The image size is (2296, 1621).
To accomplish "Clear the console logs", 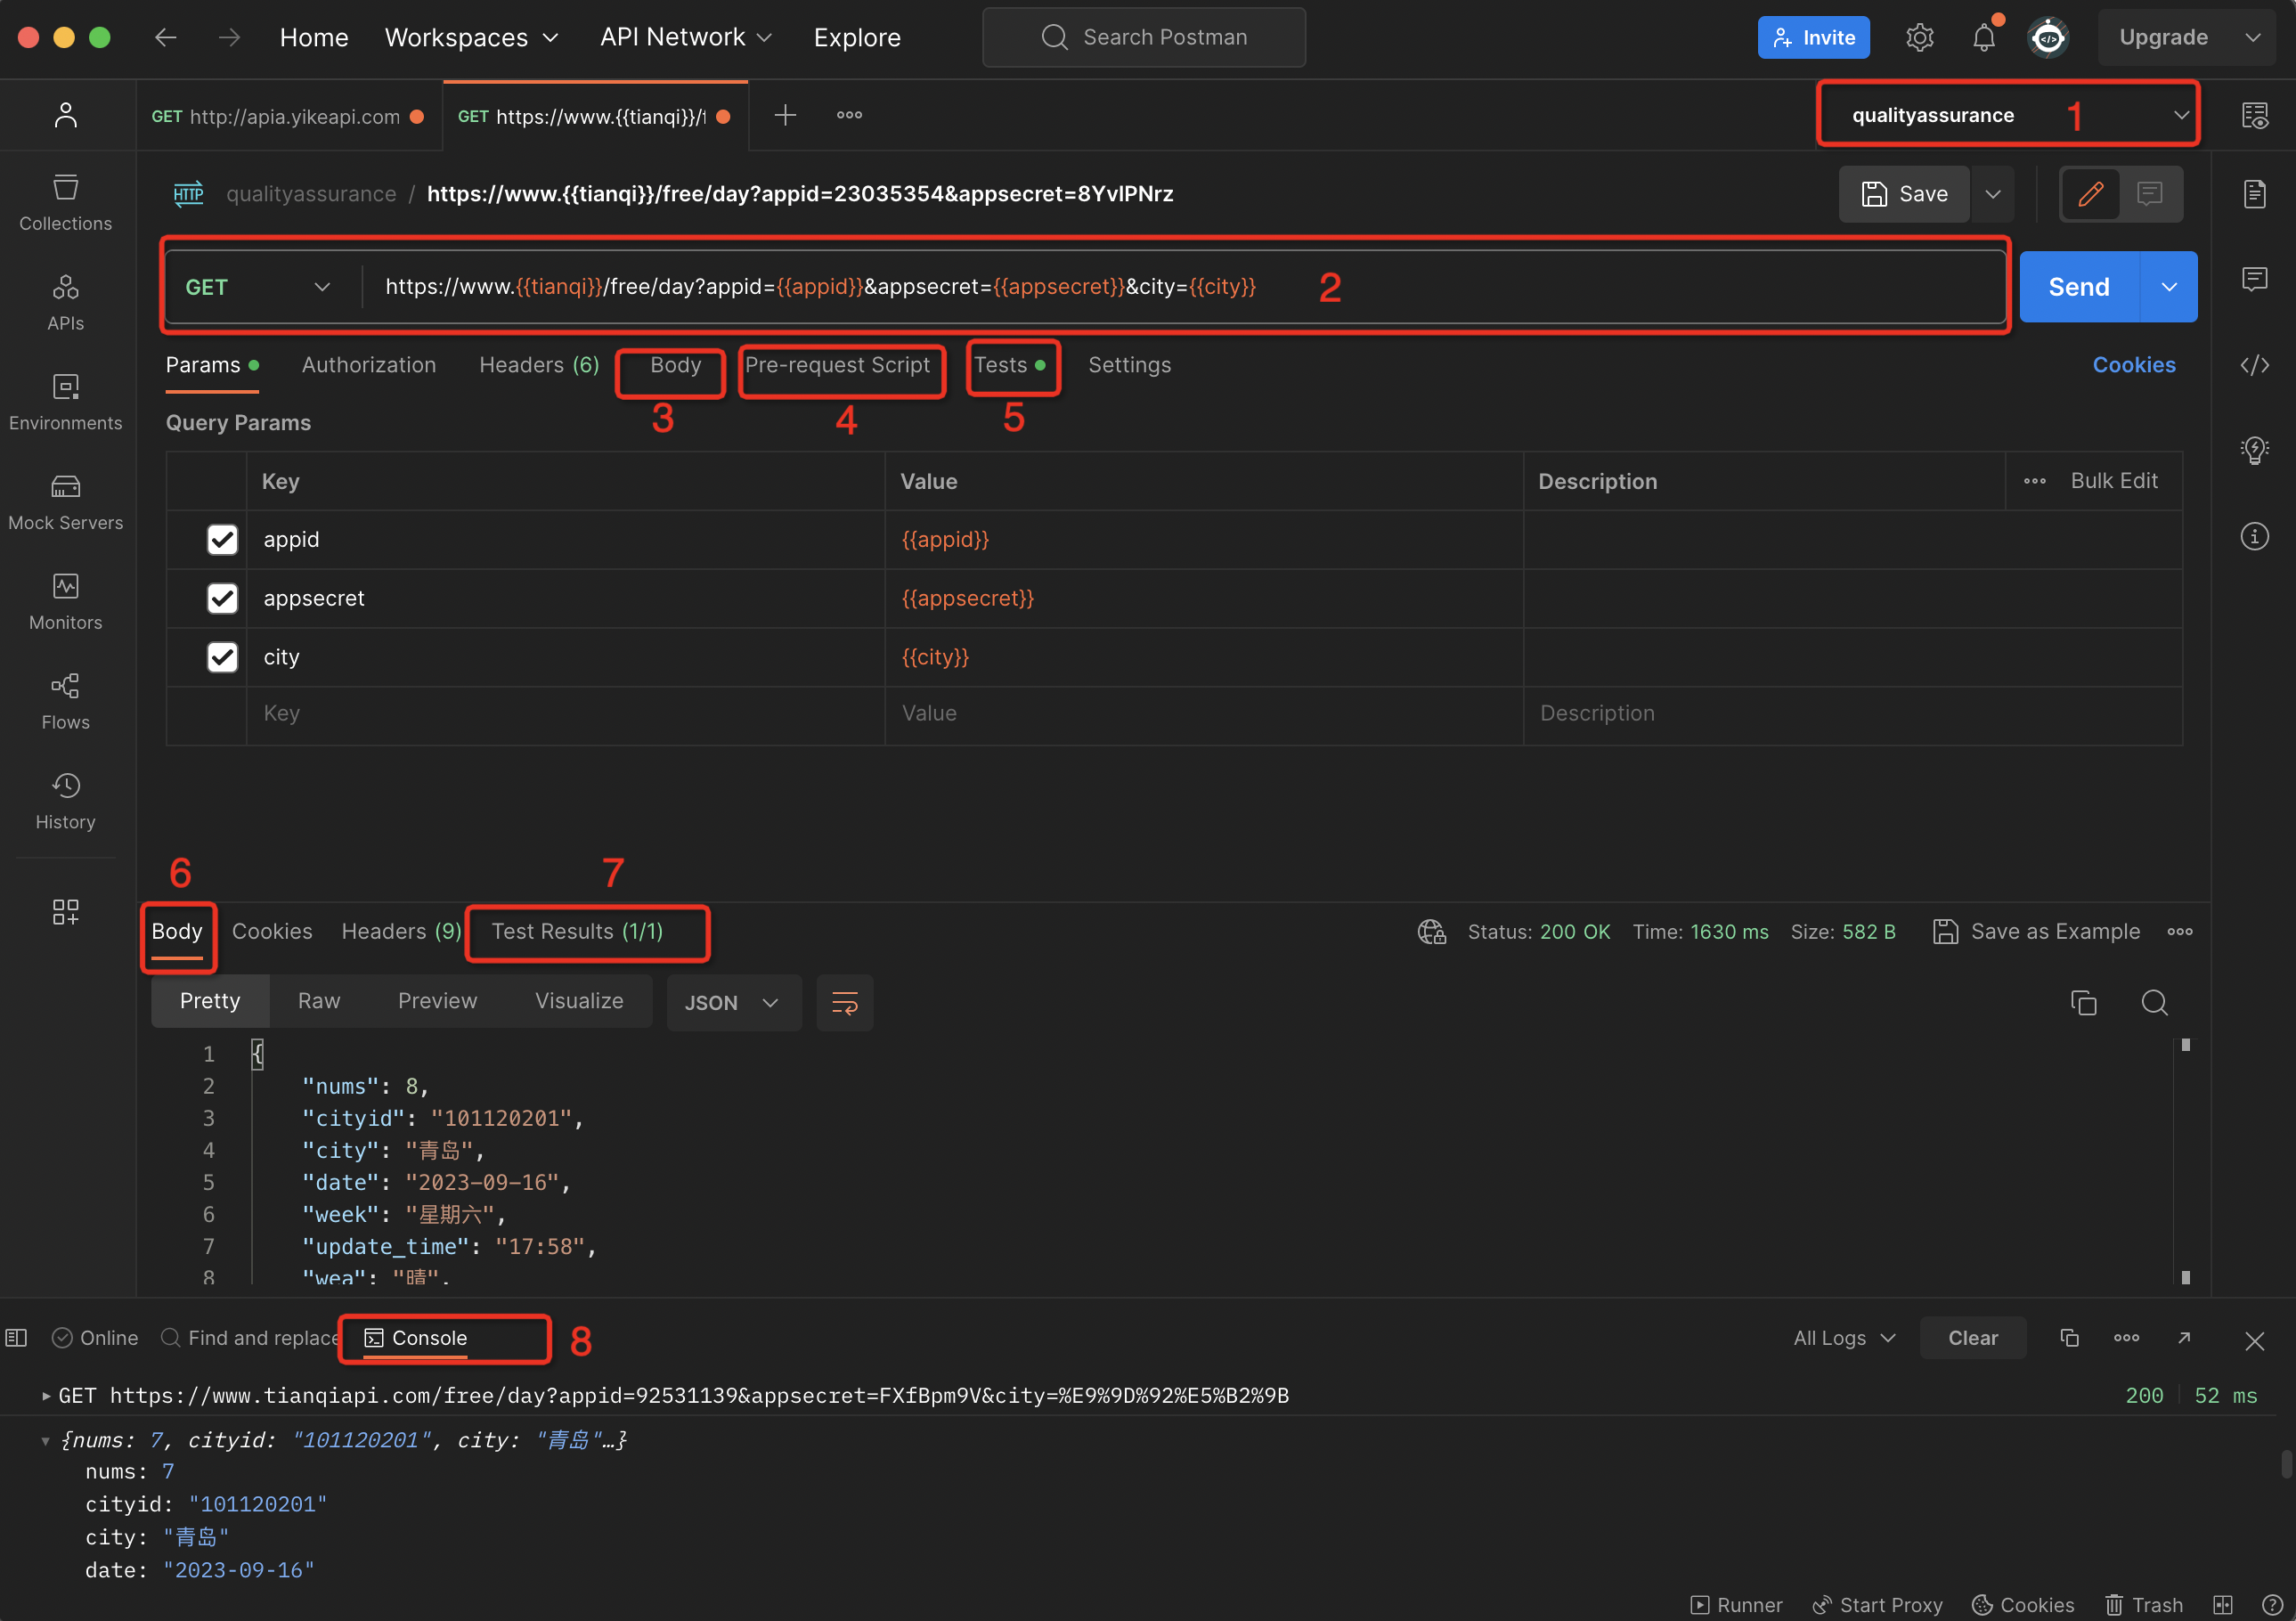I will coord(1972,1338).
